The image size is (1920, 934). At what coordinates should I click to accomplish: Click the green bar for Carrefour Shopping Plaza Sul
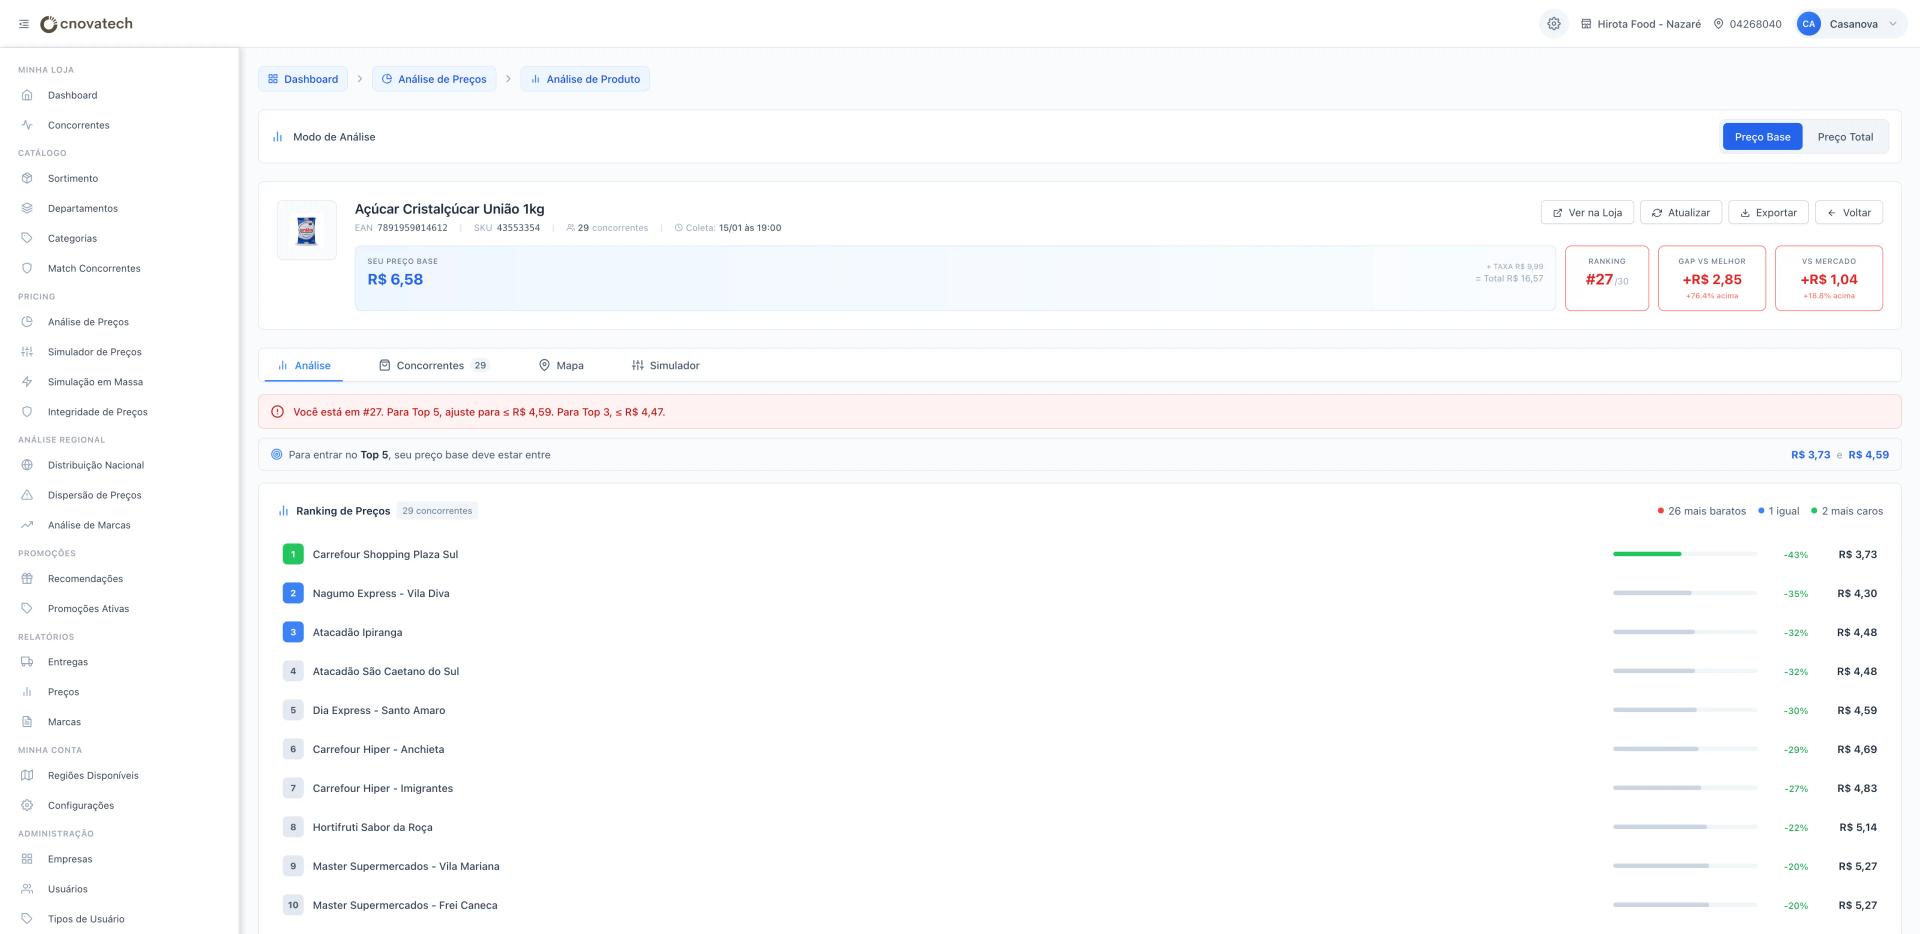(x=1647, y=554)
